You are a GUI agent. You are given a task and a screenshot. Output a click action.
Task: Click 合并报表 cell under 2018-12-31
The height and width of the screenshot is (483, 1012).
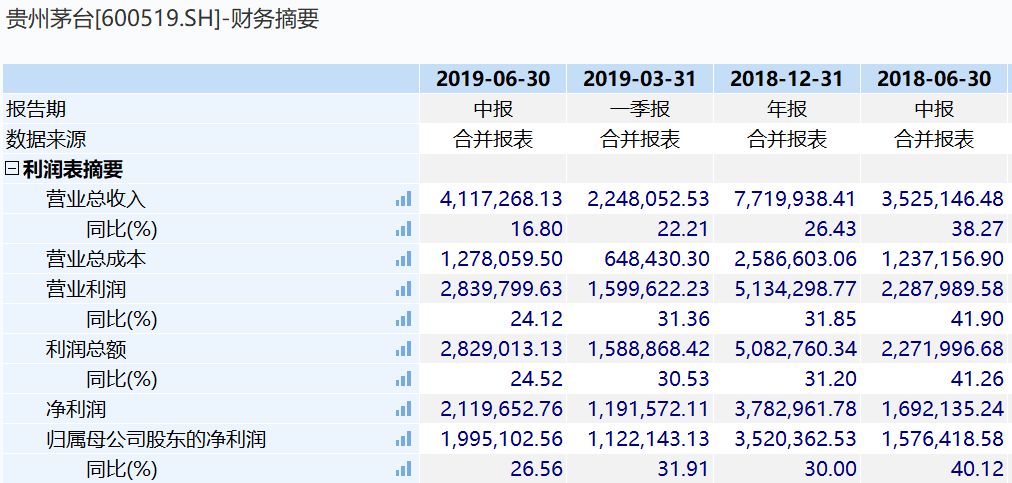[x=787, y=139]
